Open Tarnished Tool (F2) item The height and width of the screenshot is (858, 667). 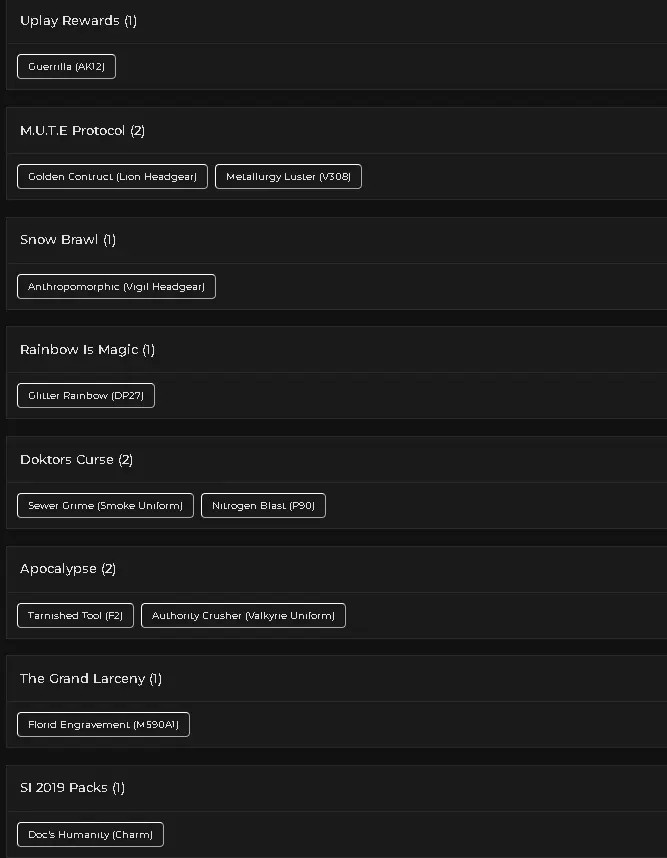coord(75,616)
